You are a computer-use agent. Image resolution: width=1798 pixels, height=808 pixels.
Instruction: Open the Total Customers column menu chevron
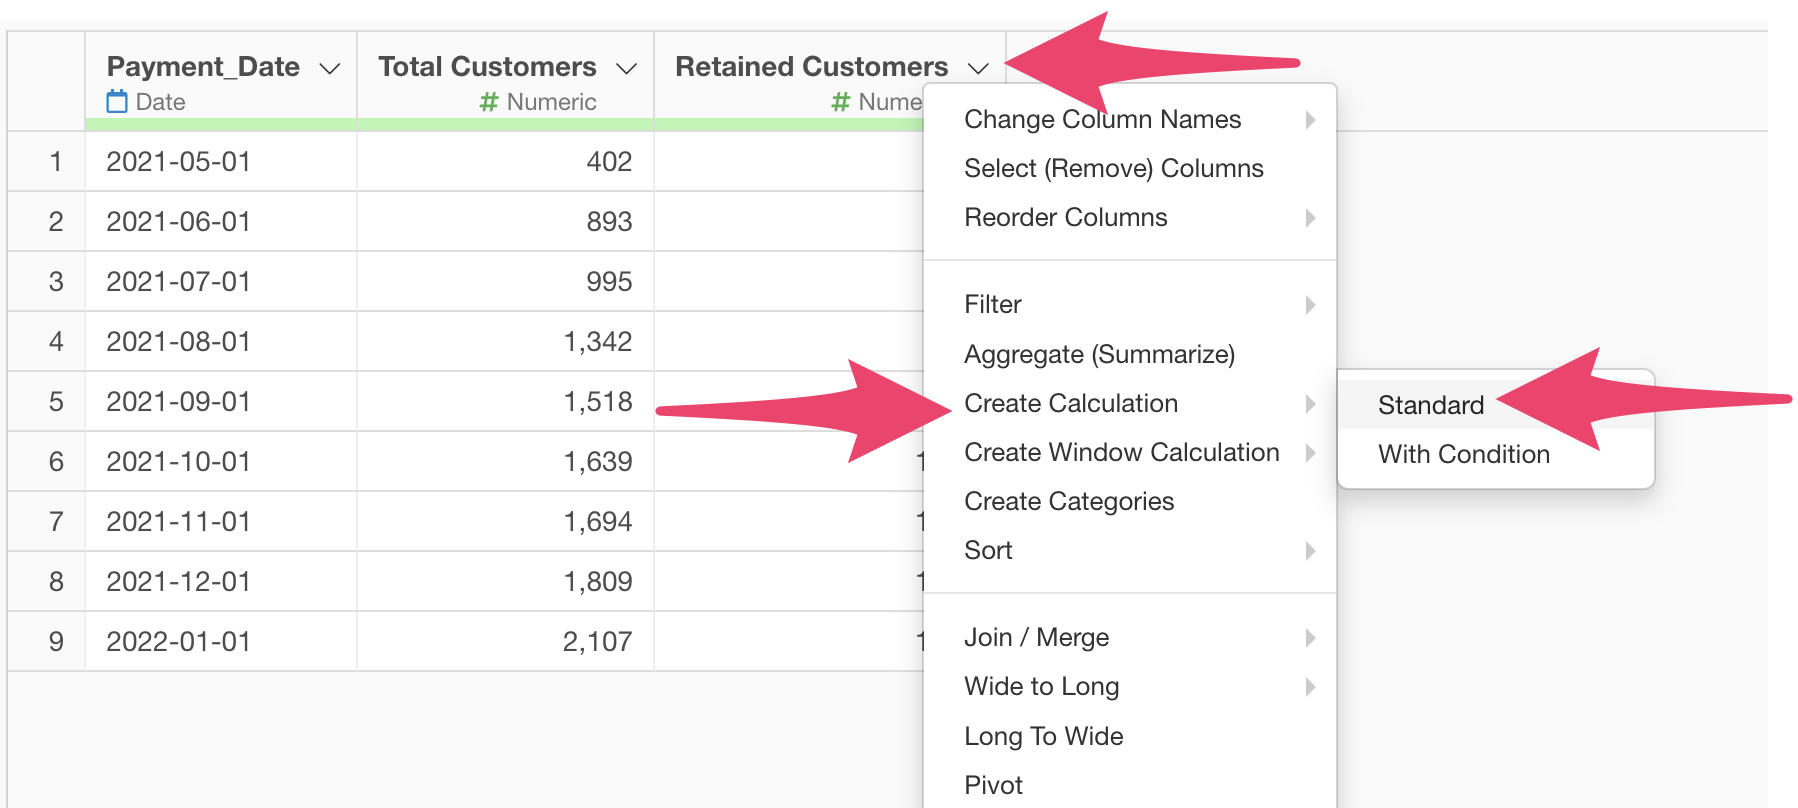tap(626, 68)
